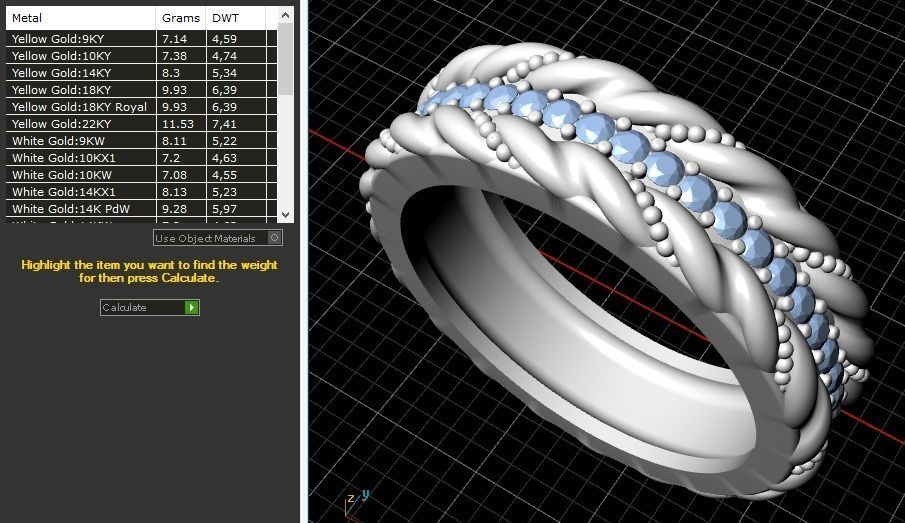The image size is (905, 523).
Task: Click the metal list scroll up arrow
Action: point(285,16)
